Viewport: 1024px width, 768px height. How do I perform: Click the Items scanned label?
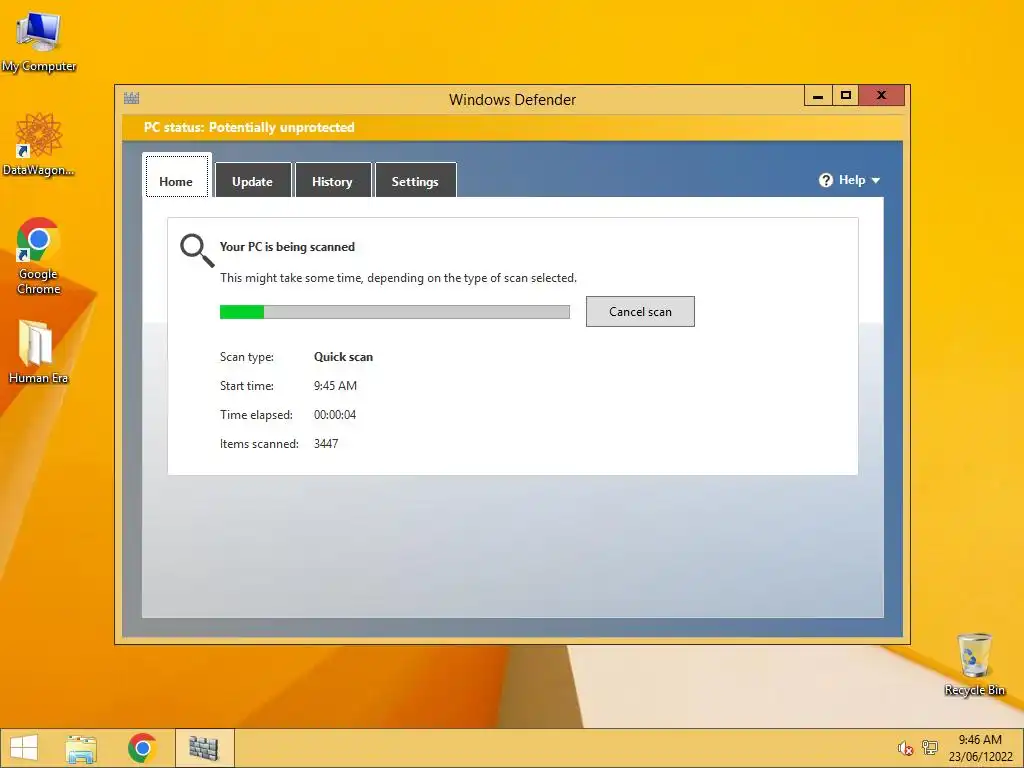pyautogui.click(x=259, y=443)
